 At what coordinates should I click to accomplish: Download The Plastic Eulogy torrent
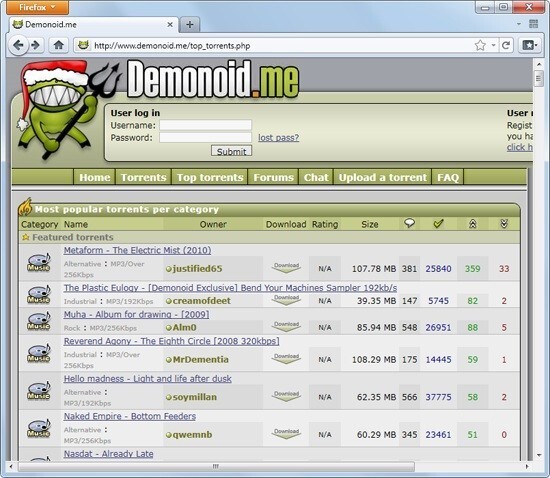coord(286,300)
